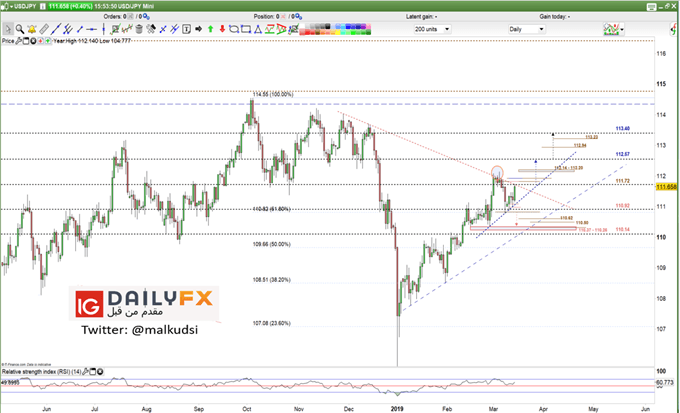Click the Relative strength index (RSI) label
The width and height of the screenshot is (680, 413).
42,372
